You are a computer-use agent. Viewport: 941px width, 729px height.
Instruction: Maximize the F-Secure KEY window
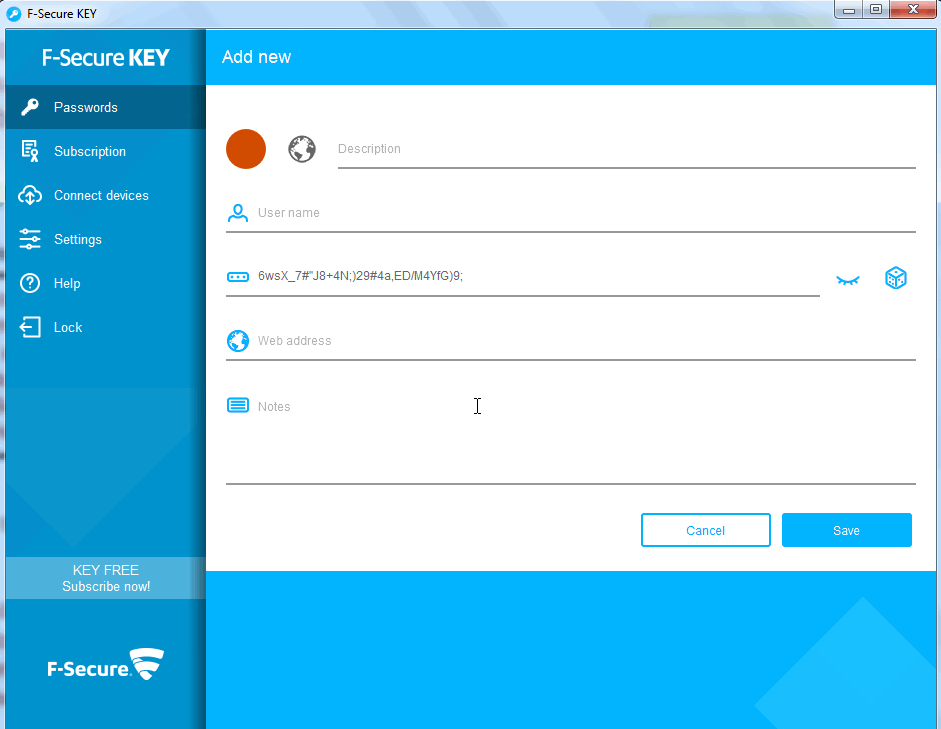876,10
